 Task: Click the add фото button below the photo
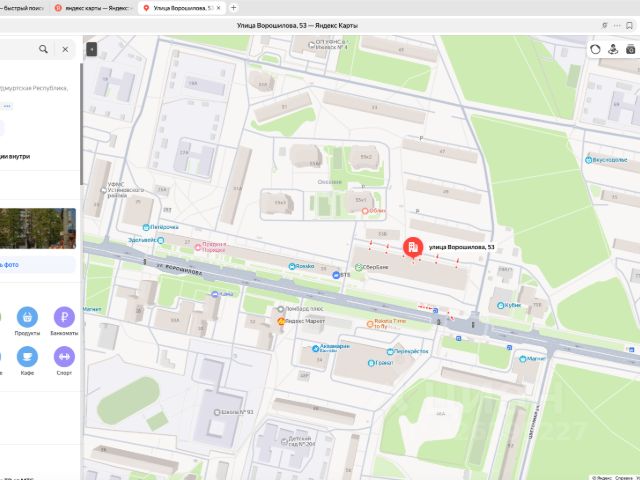coord(38,264)
